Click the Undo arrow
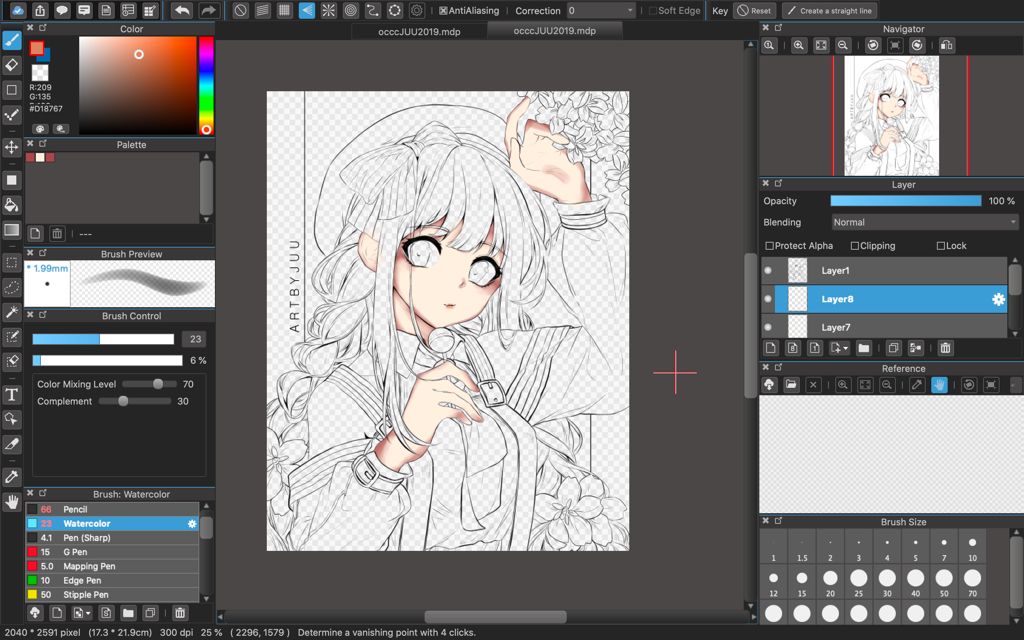Image resolution: width=1024 pixels, height=640 pixels. 183,10
